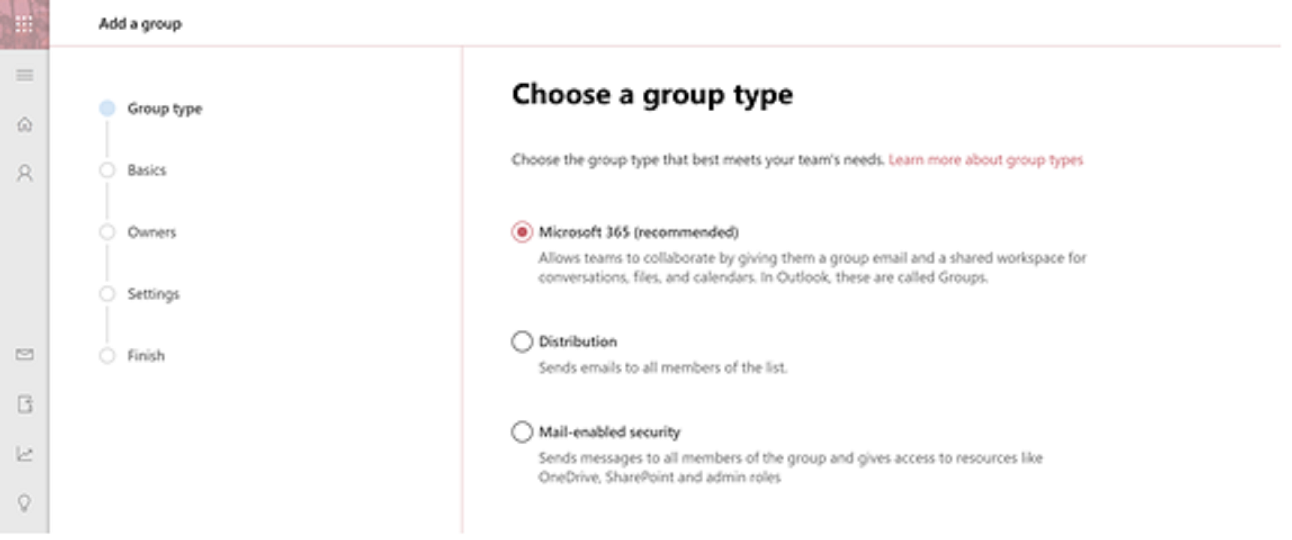Open the billing document sidebar icon
The width and height of the screenshot is (1292, 540).
click(x=25, y=404)
